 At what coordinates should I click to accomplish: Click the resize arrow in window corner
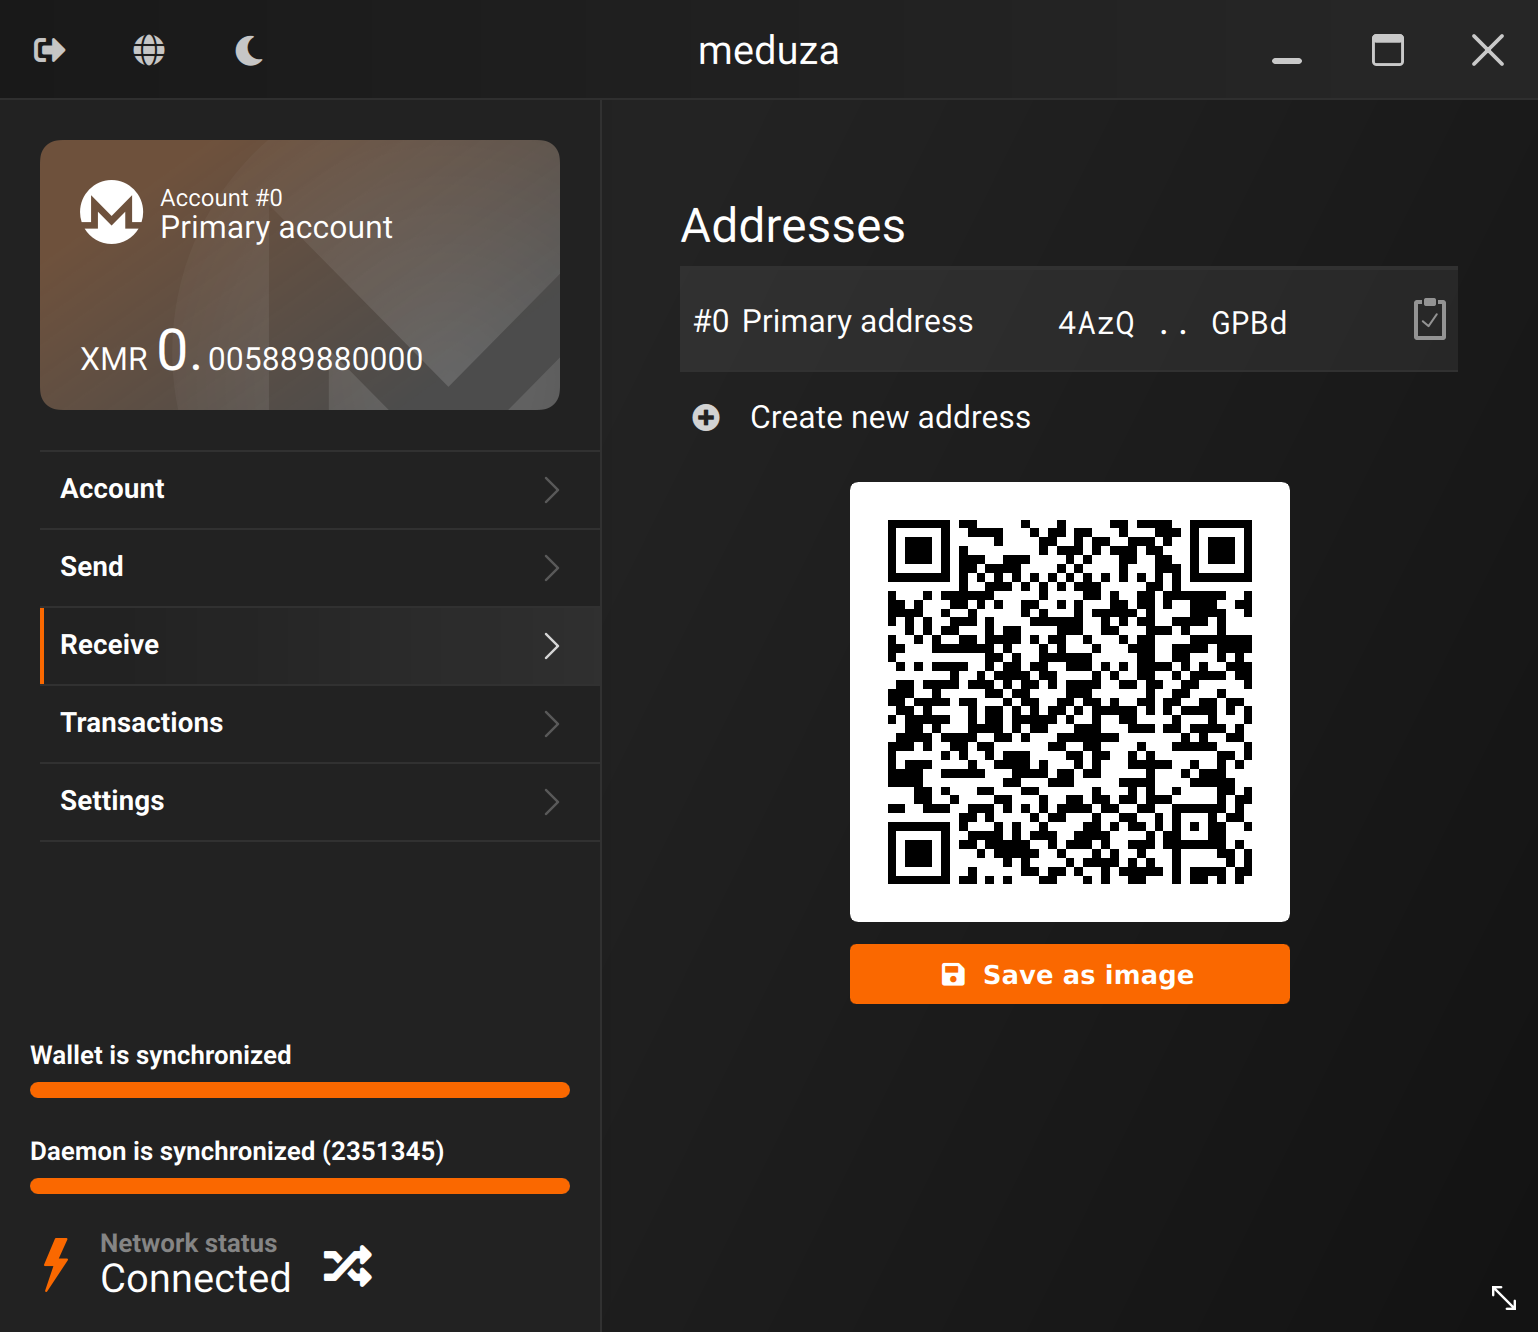[x=1503, y=1297]
